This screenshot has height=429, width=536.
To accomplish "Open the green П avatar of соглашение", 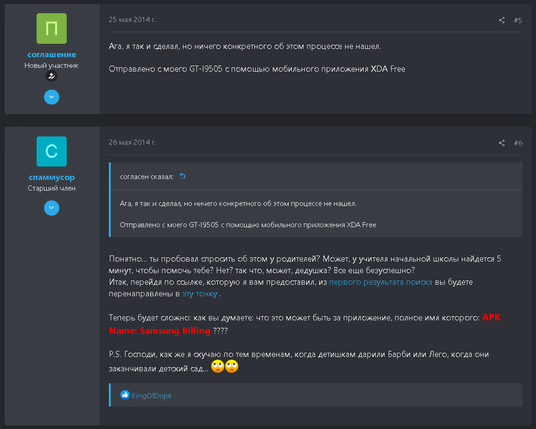I will click(x=52, y=28).
